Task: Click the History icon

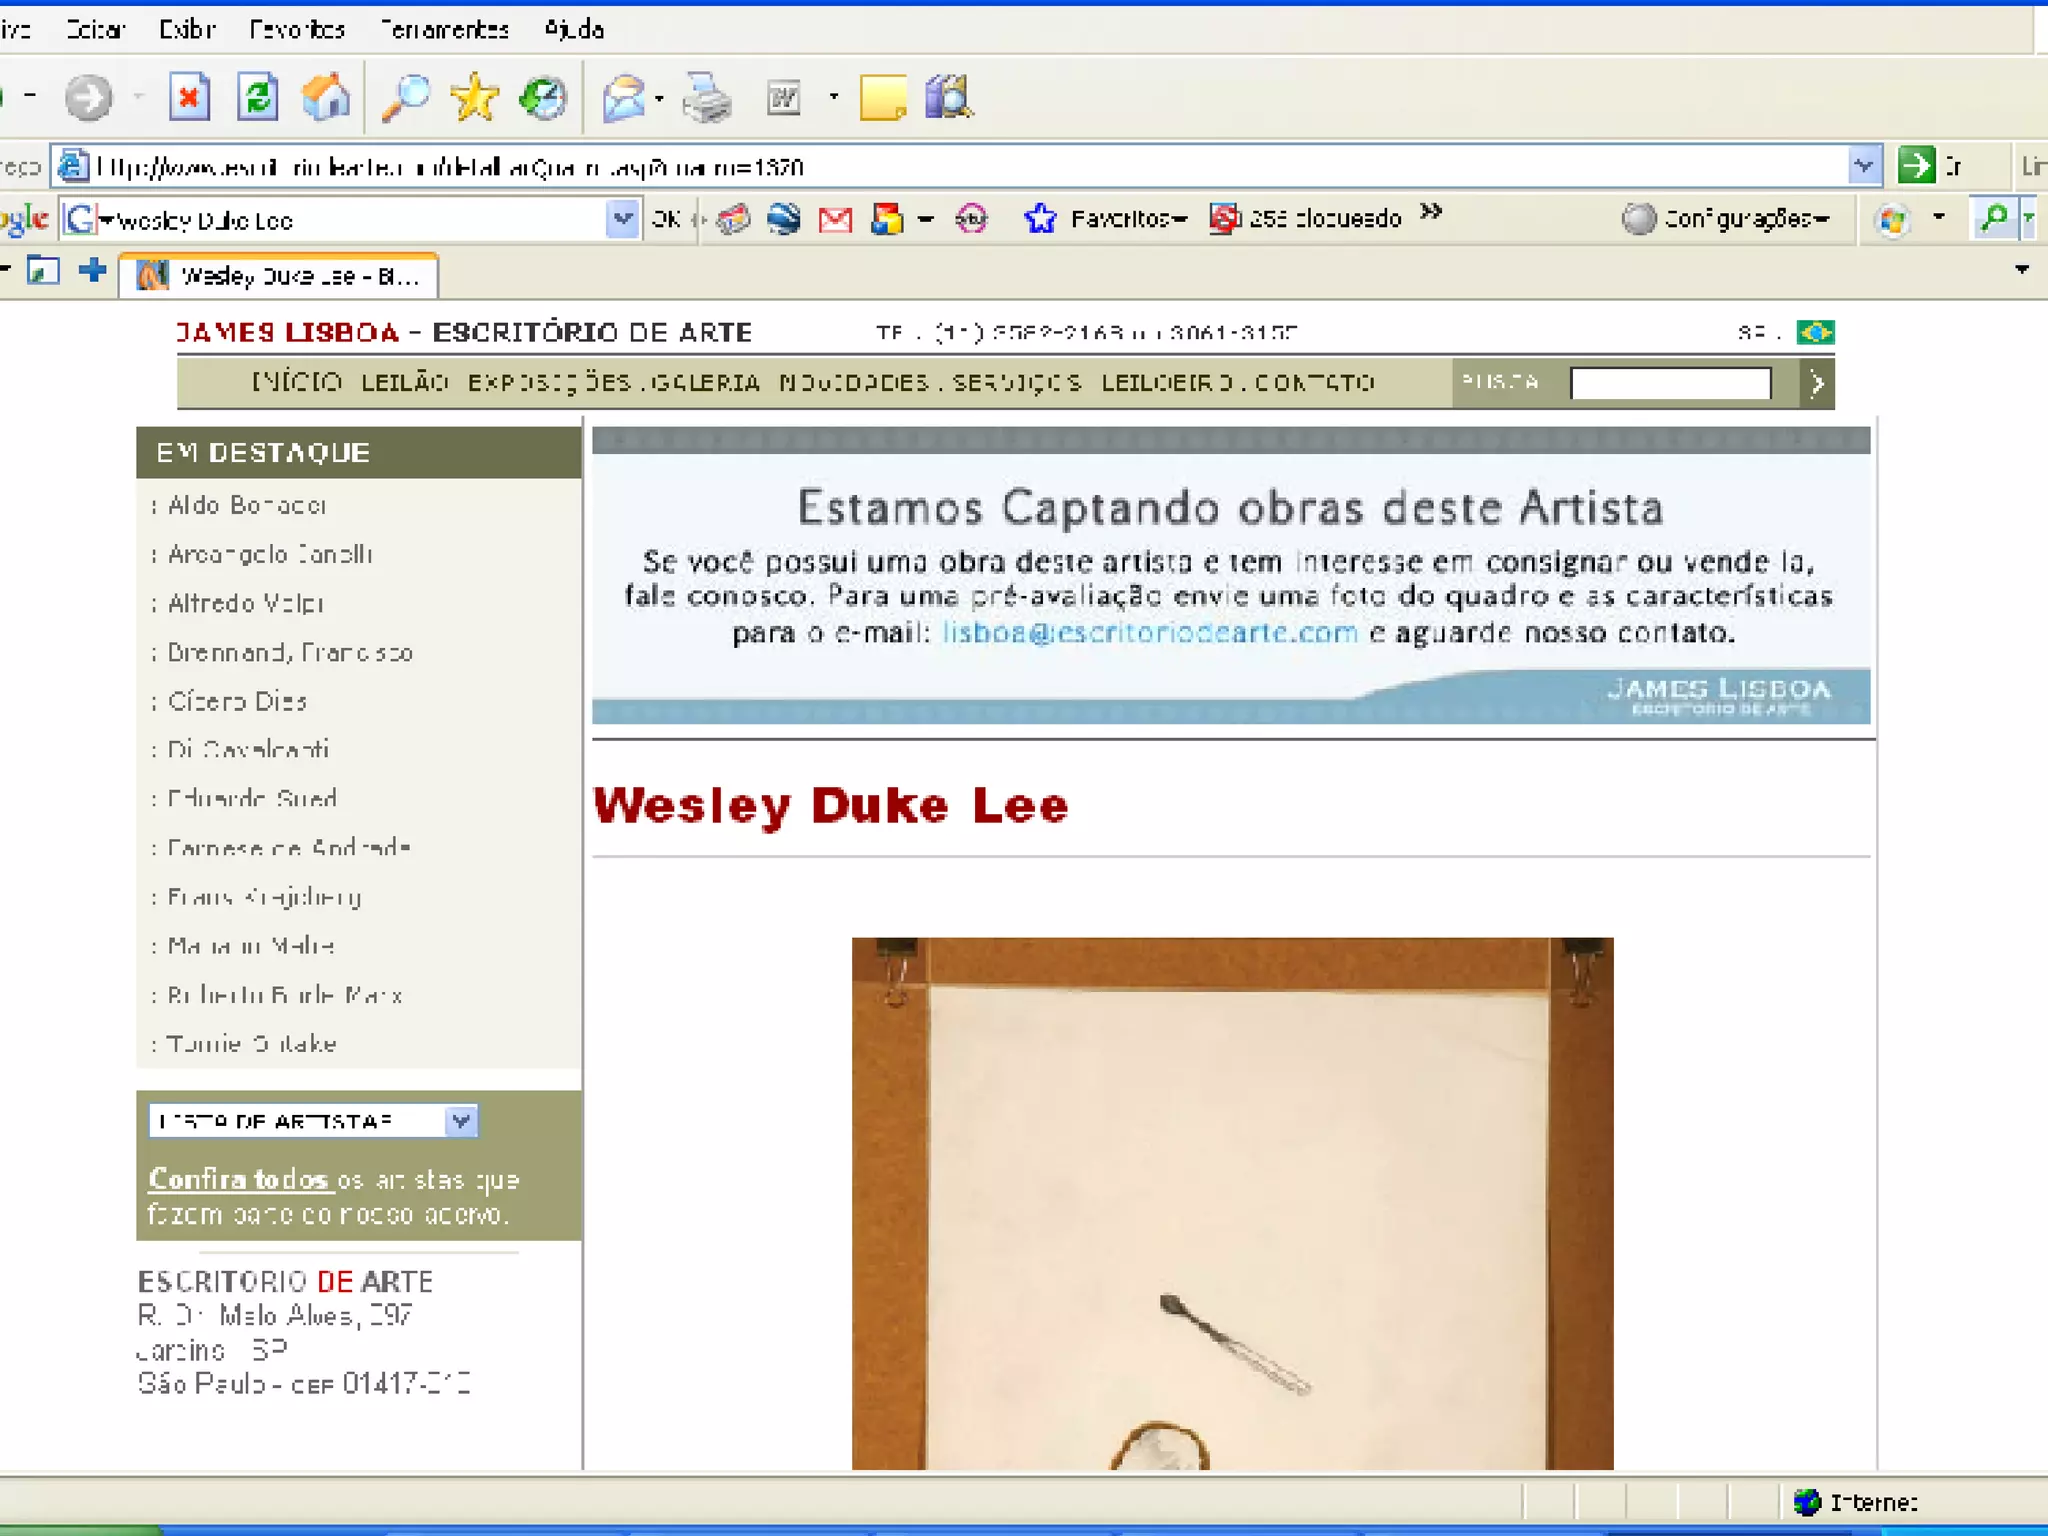Action: pos(543,98)
